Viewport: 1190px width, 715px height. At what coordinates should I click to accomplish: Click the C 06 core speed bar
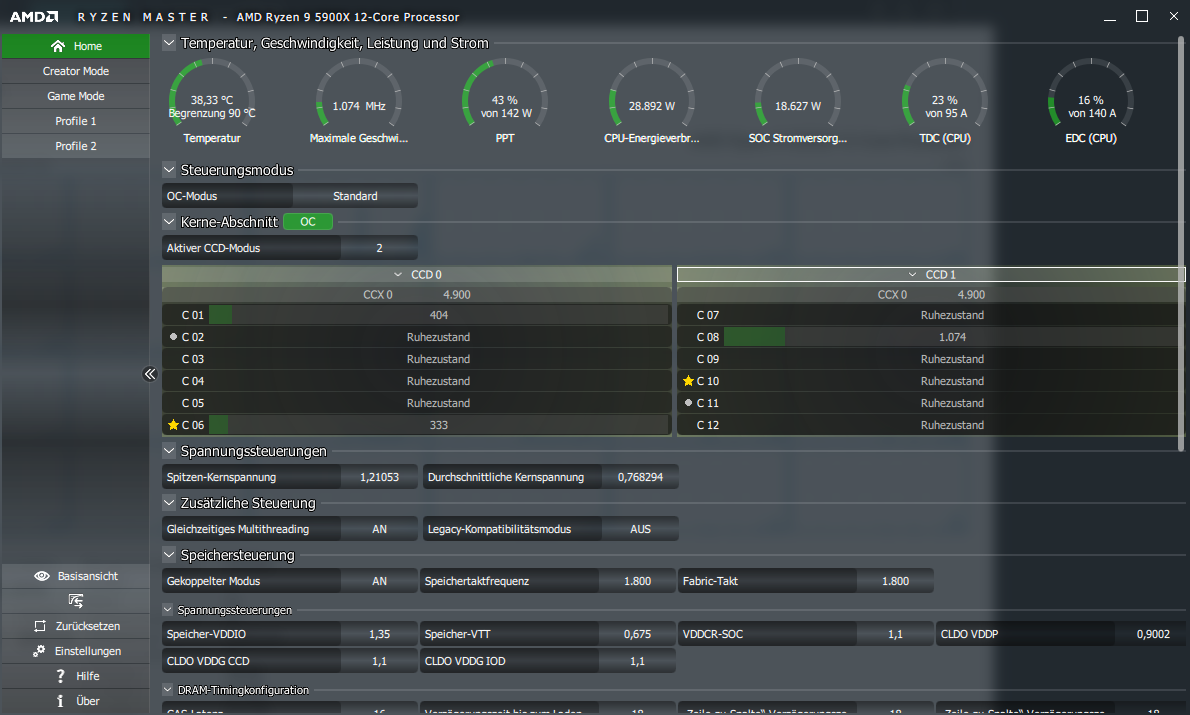[439, 425]
